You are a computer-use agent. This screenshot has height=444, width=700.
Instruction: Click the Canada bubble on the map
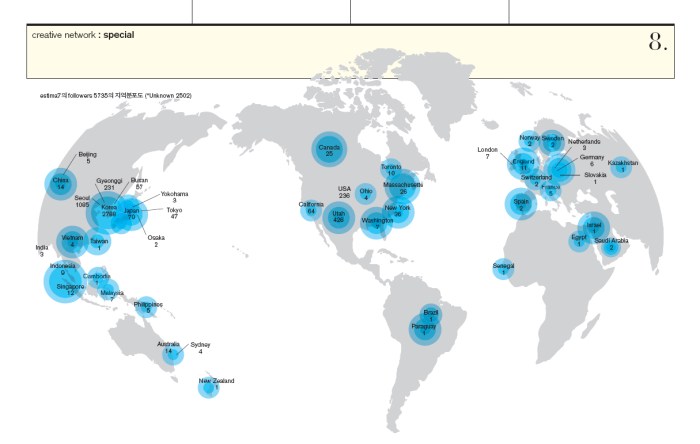329,150
